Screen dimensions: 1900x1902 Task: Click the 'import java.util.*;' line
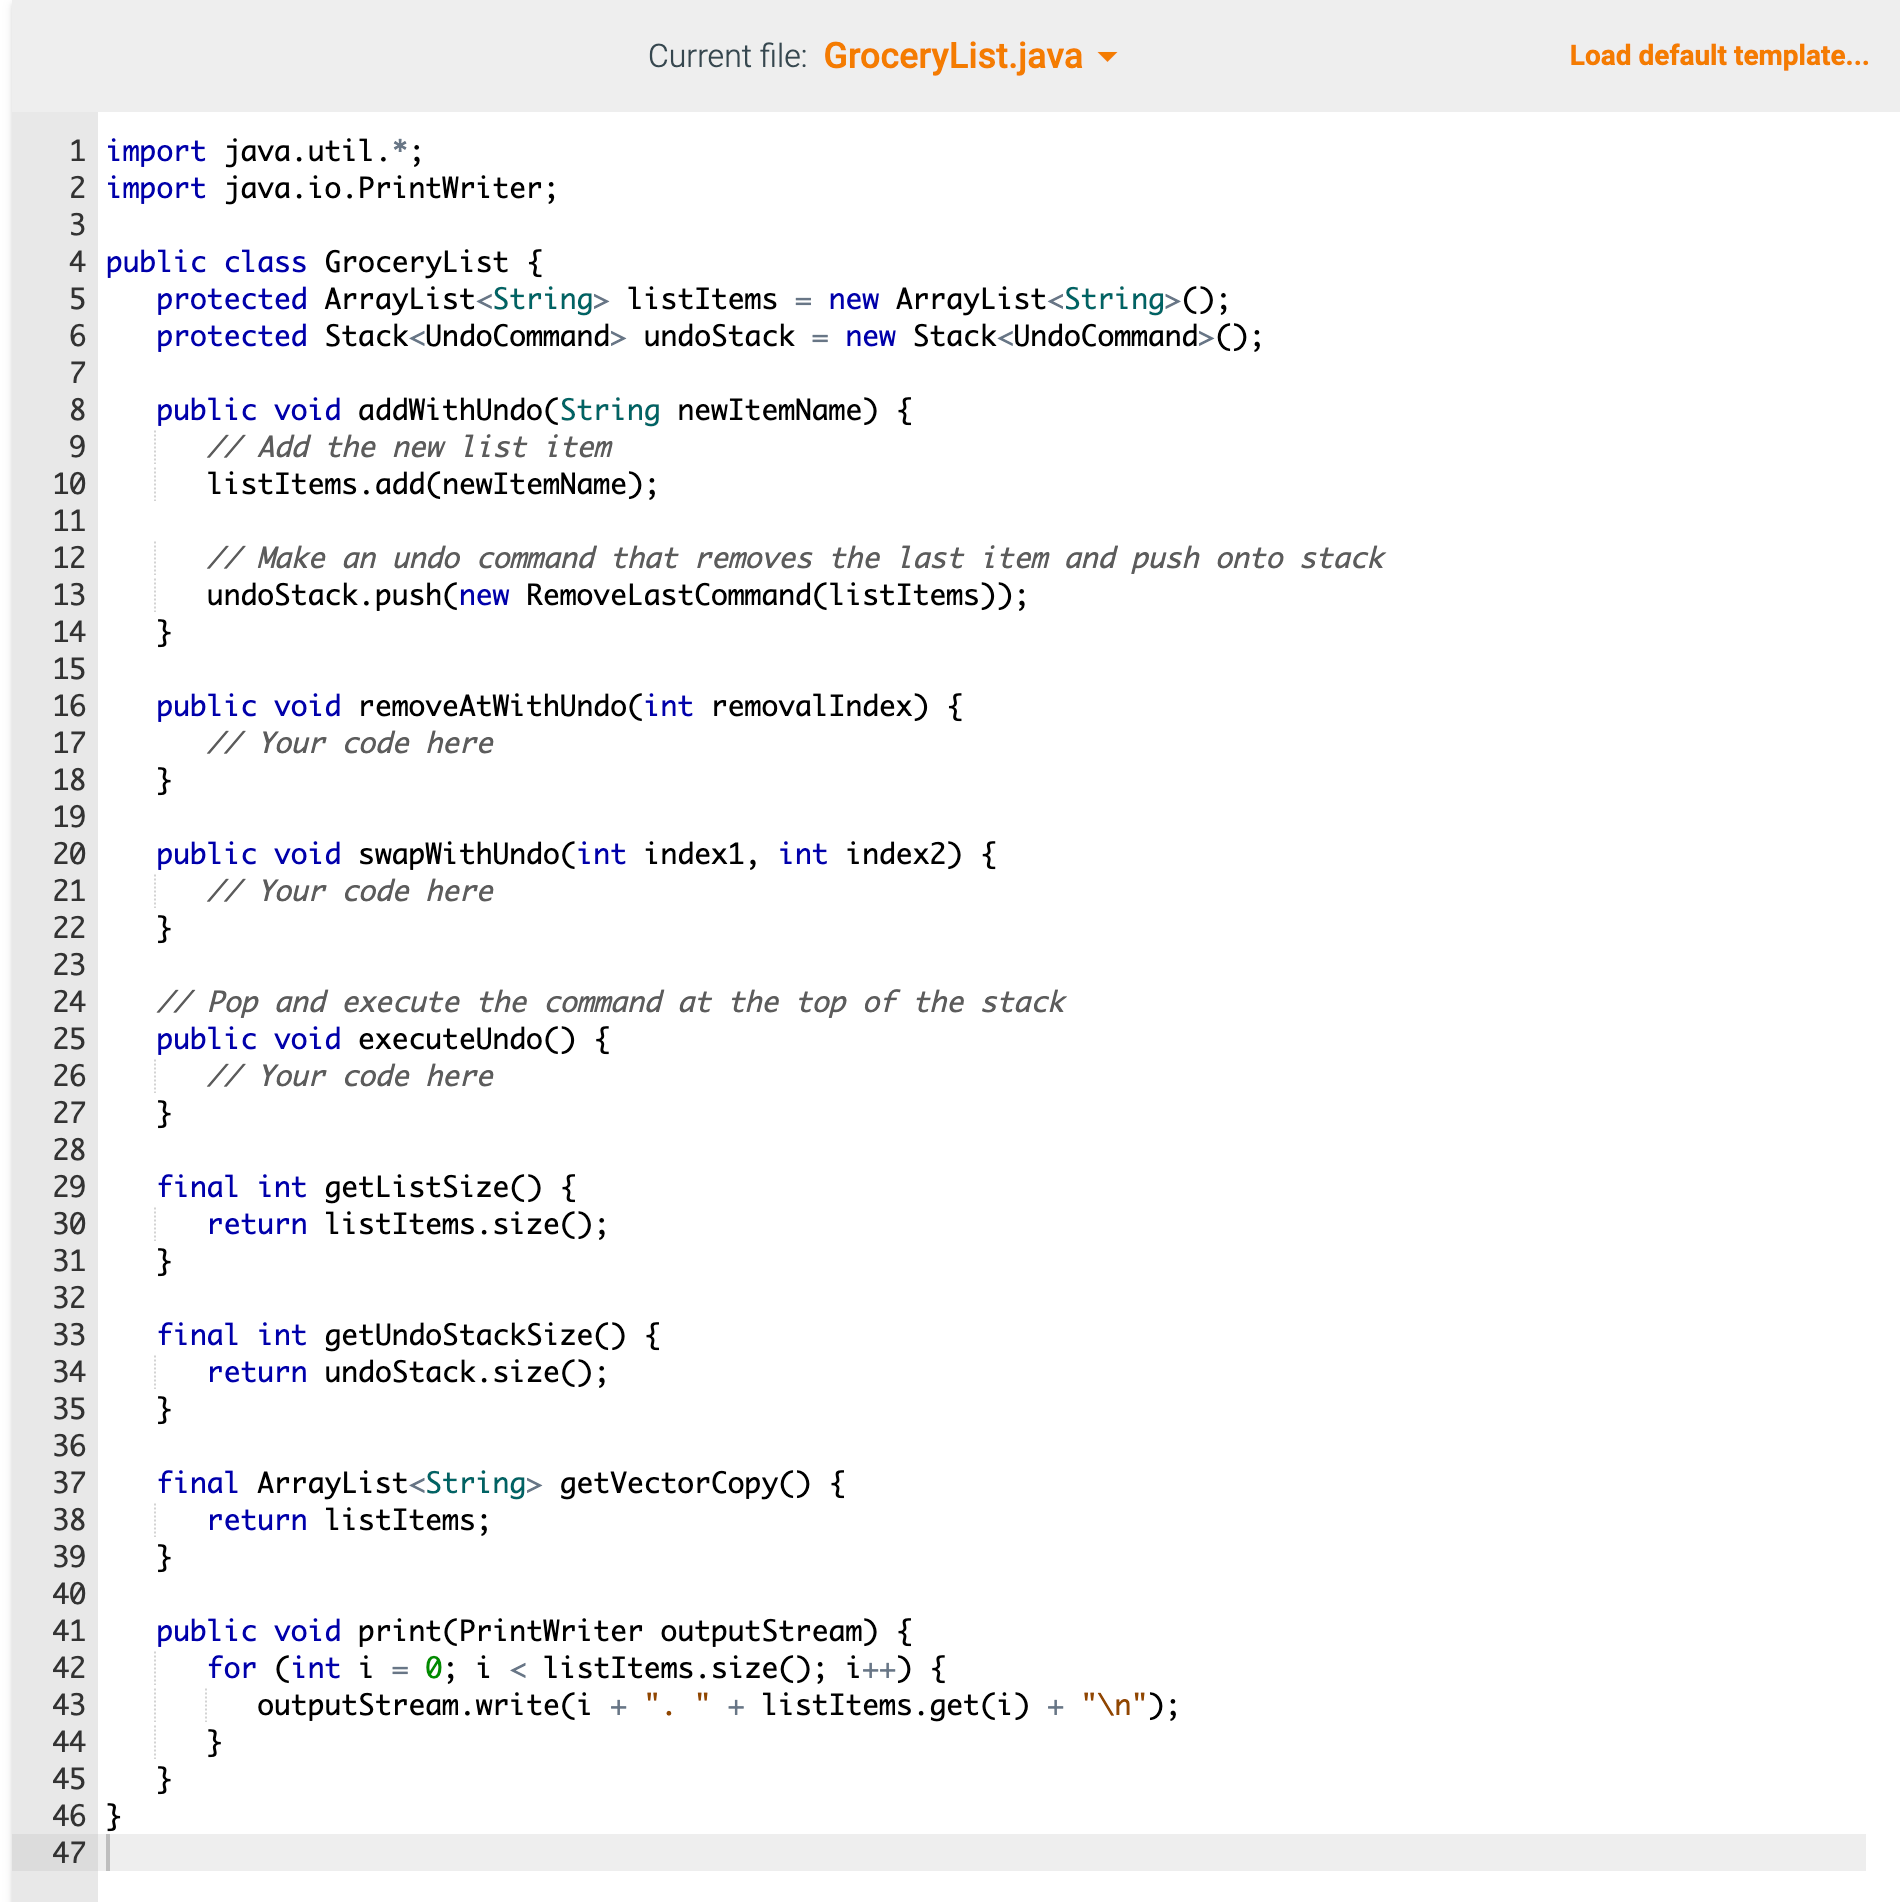(x=264, y=151)
